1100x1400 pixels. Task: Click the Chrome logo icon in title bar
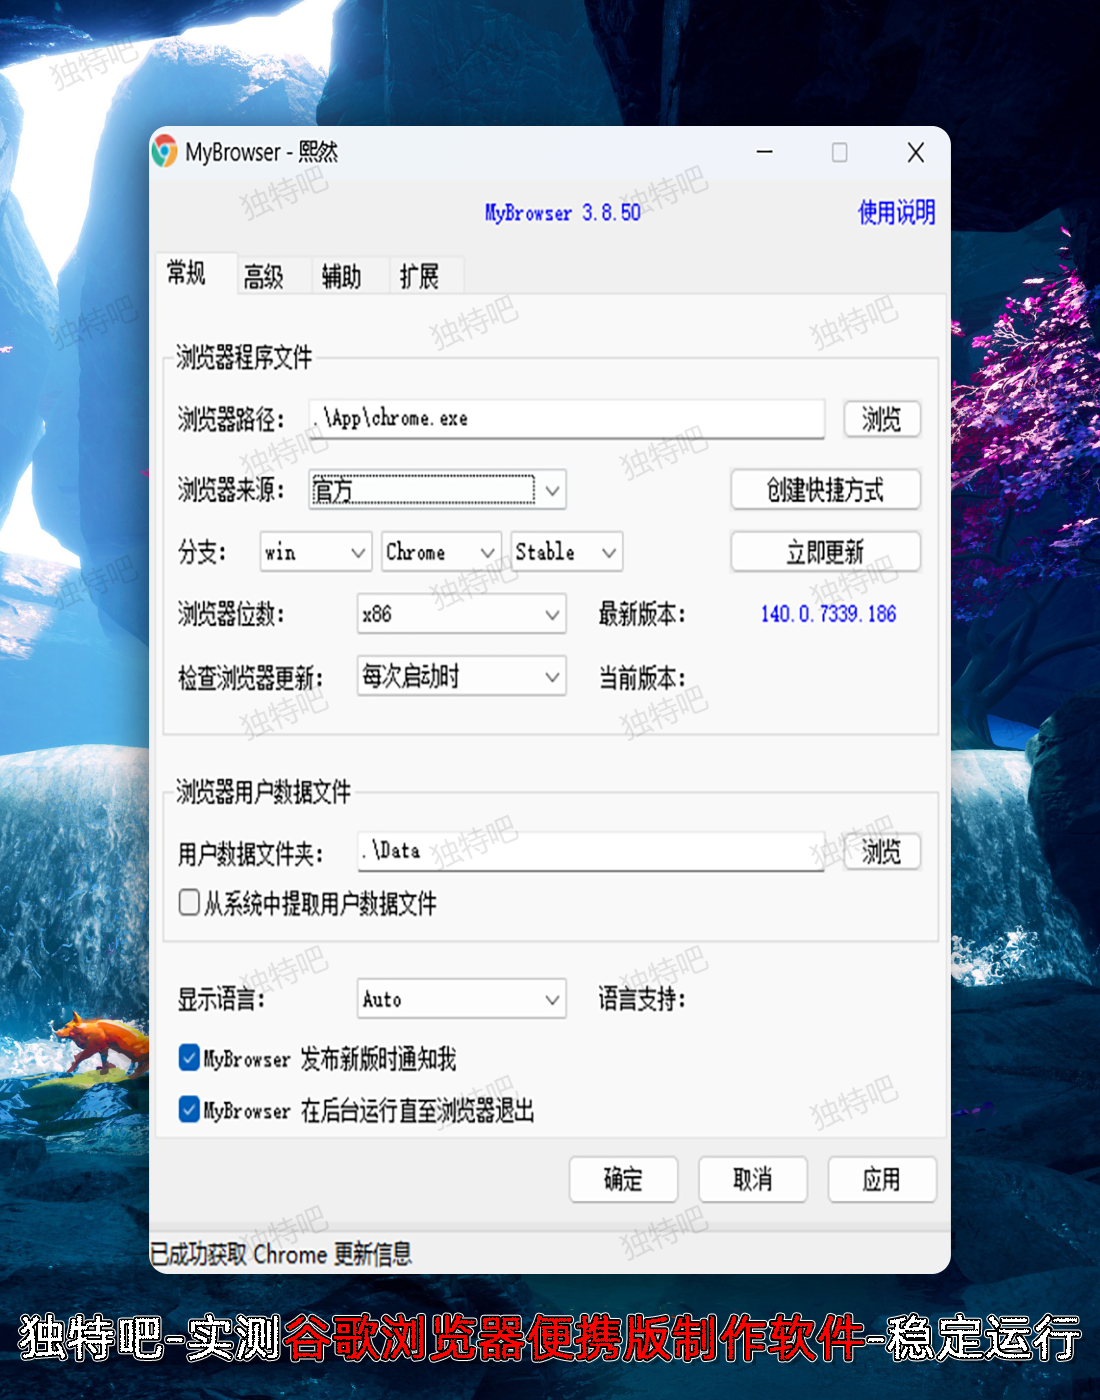[165, 152]
